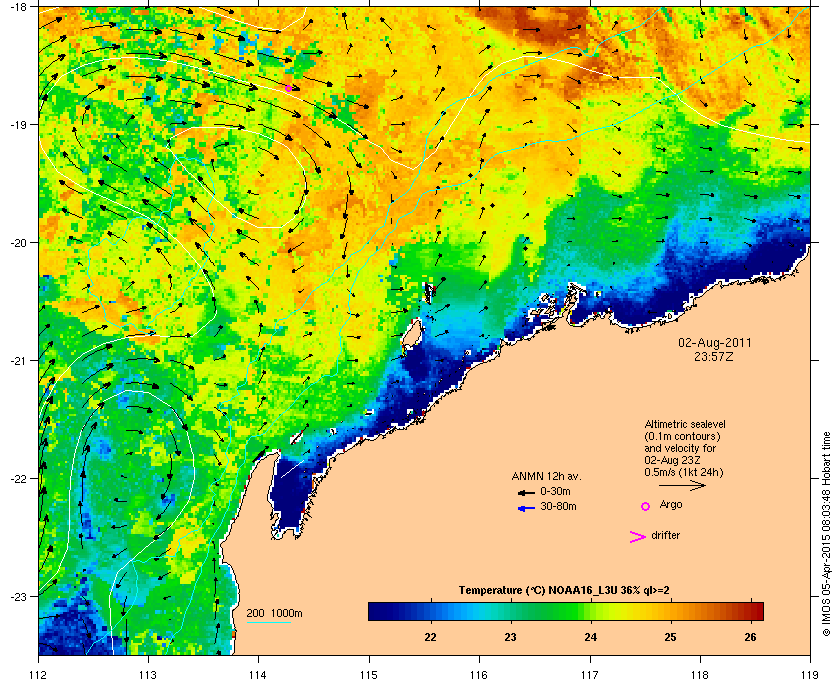Click the 0.5m/s velocity scale arrow
Screen dimensions: 840x680
tap(682, 486)
